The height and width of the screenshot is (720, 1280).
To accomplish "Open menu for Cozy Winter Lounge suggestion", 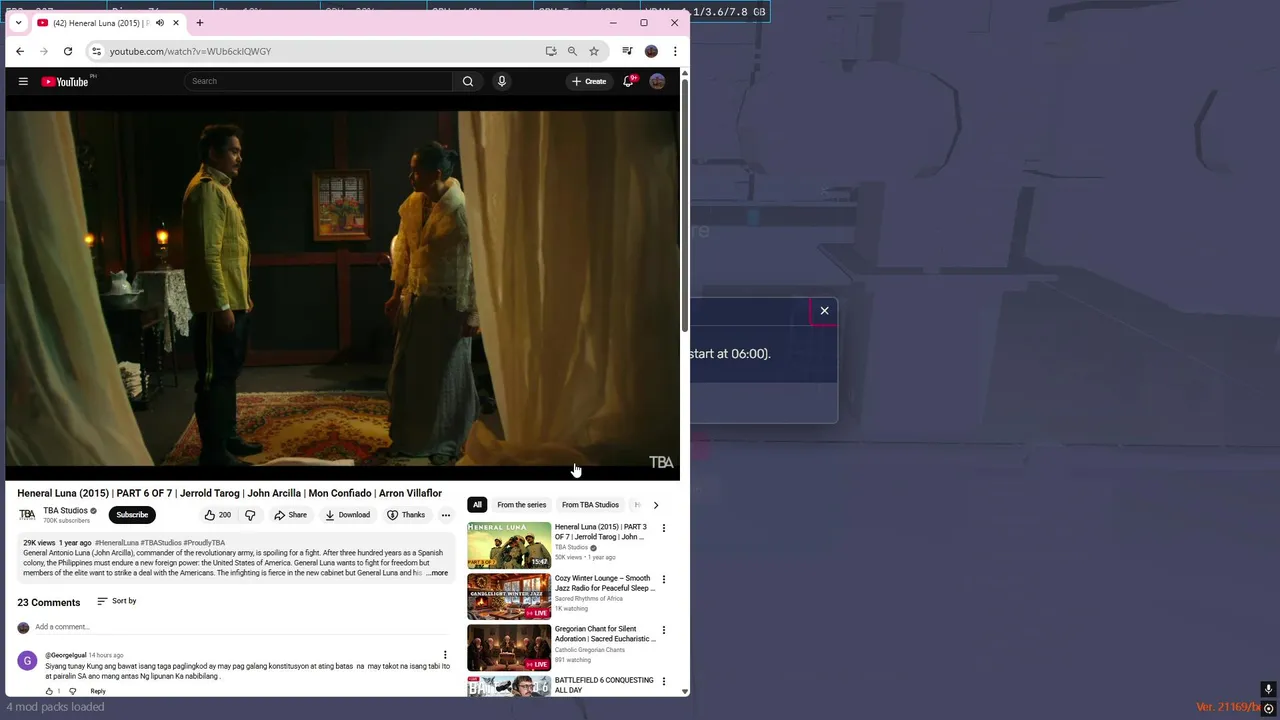I will [663, 579].
